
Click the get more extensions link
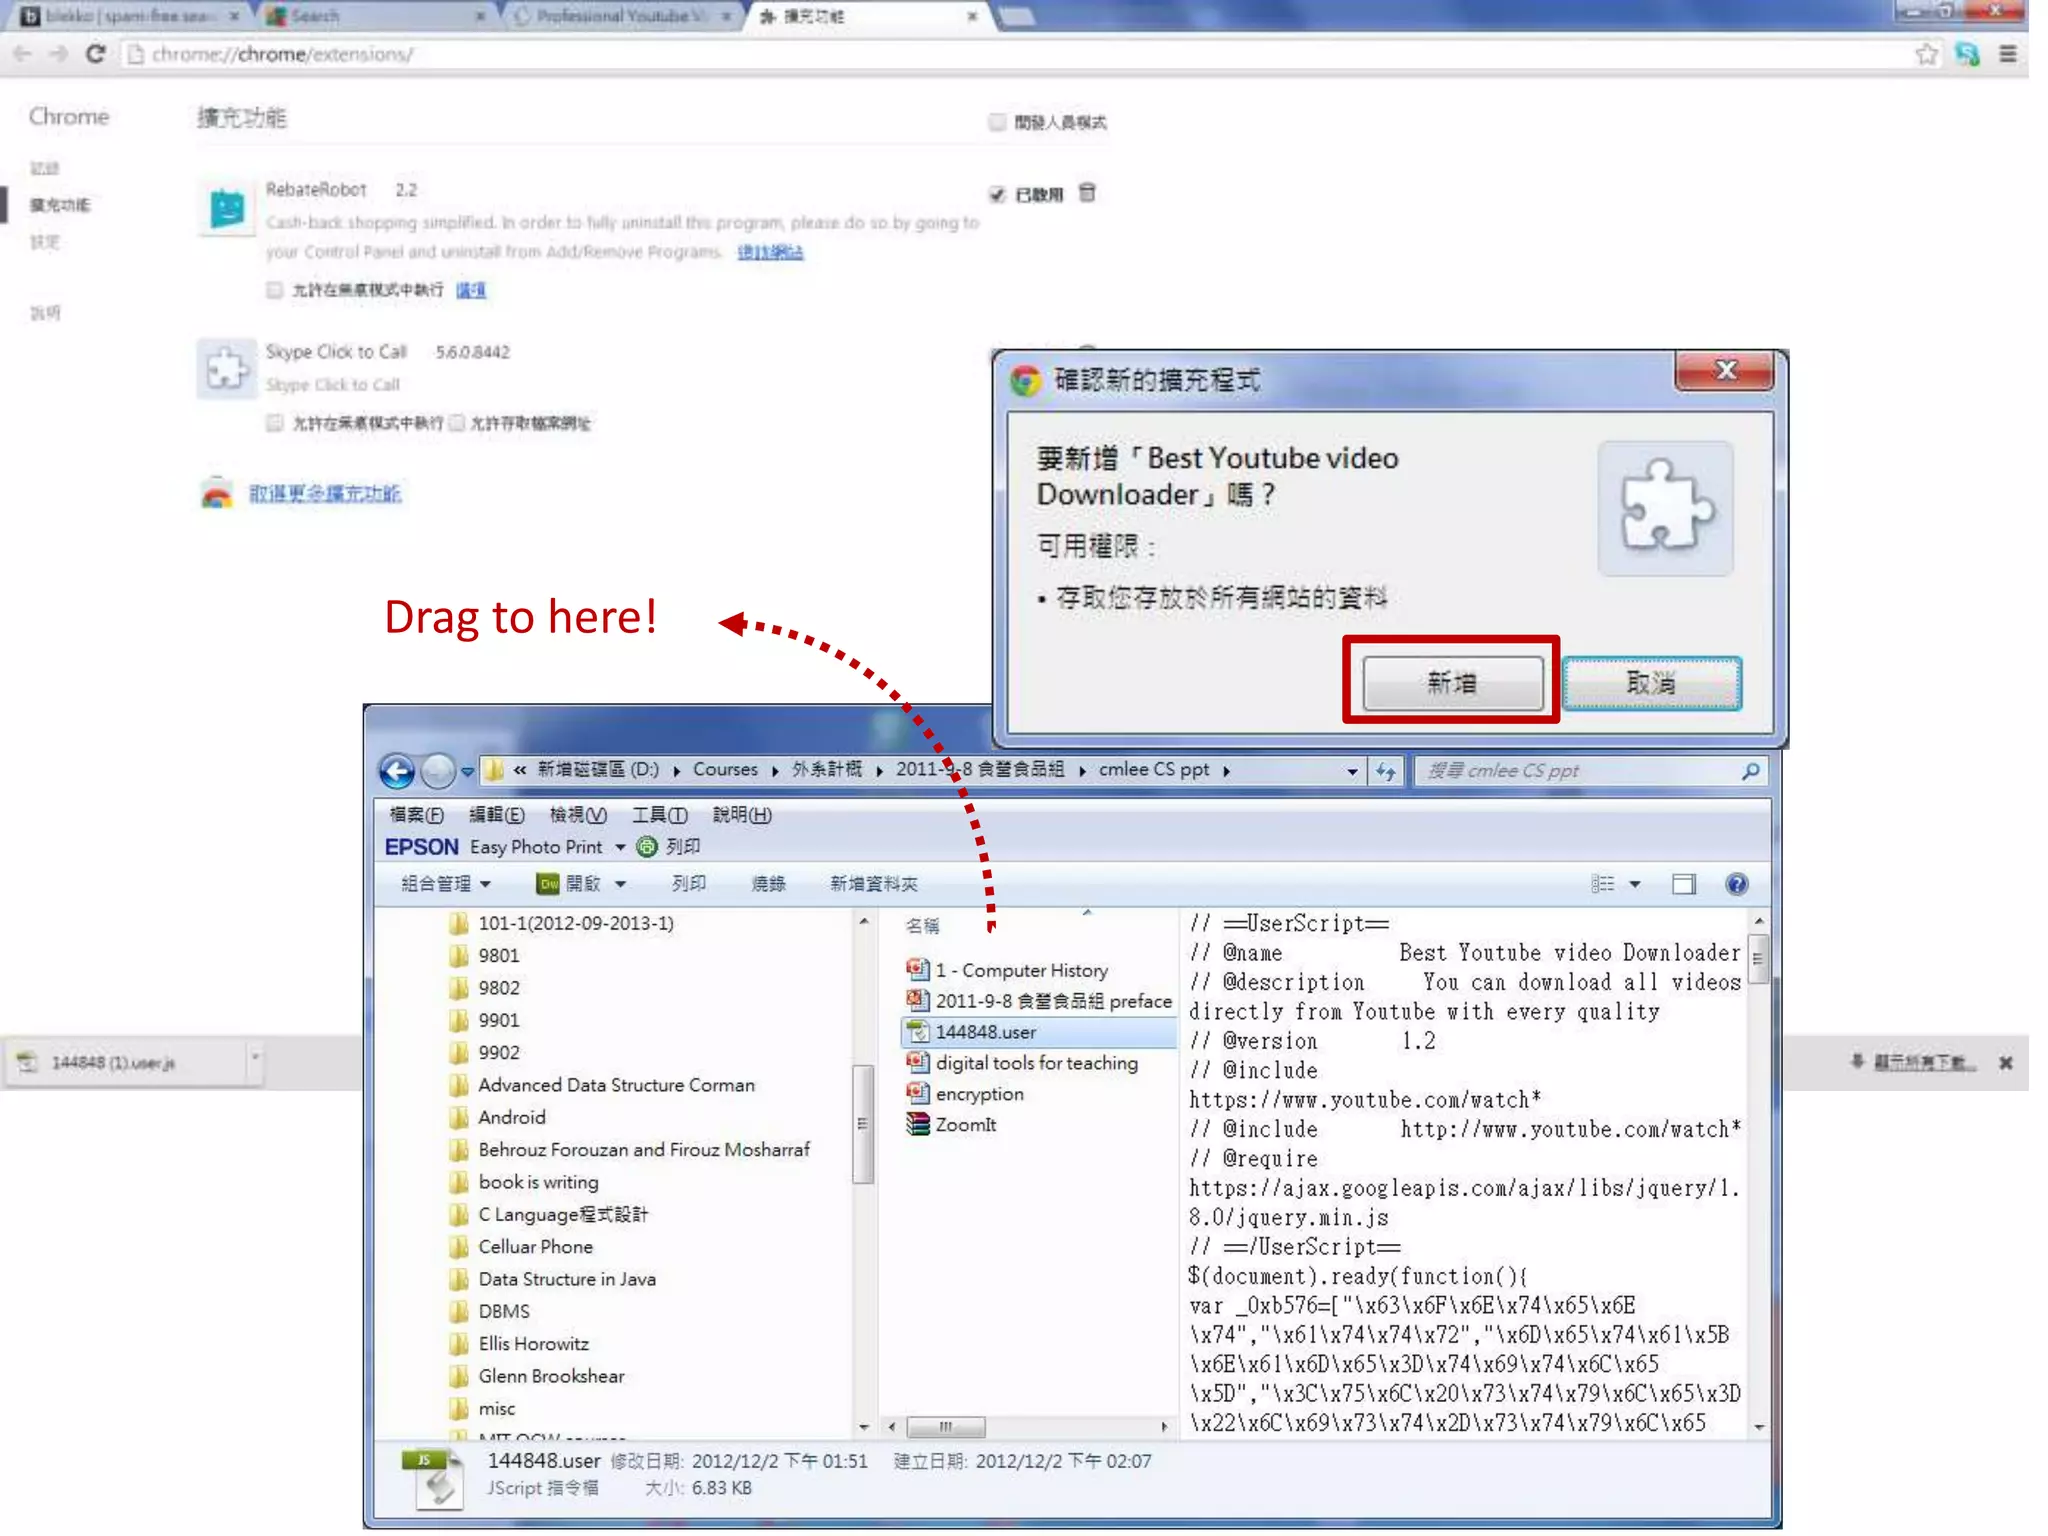coord(324,494)
